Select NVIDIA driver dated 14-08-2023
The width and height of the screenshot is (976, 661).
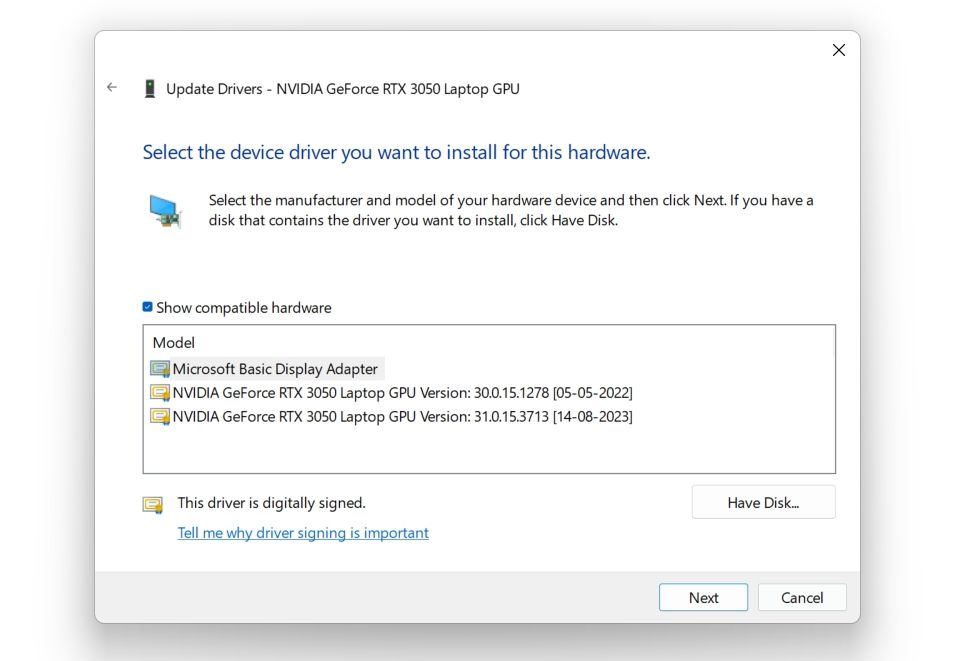pos(402,416)
